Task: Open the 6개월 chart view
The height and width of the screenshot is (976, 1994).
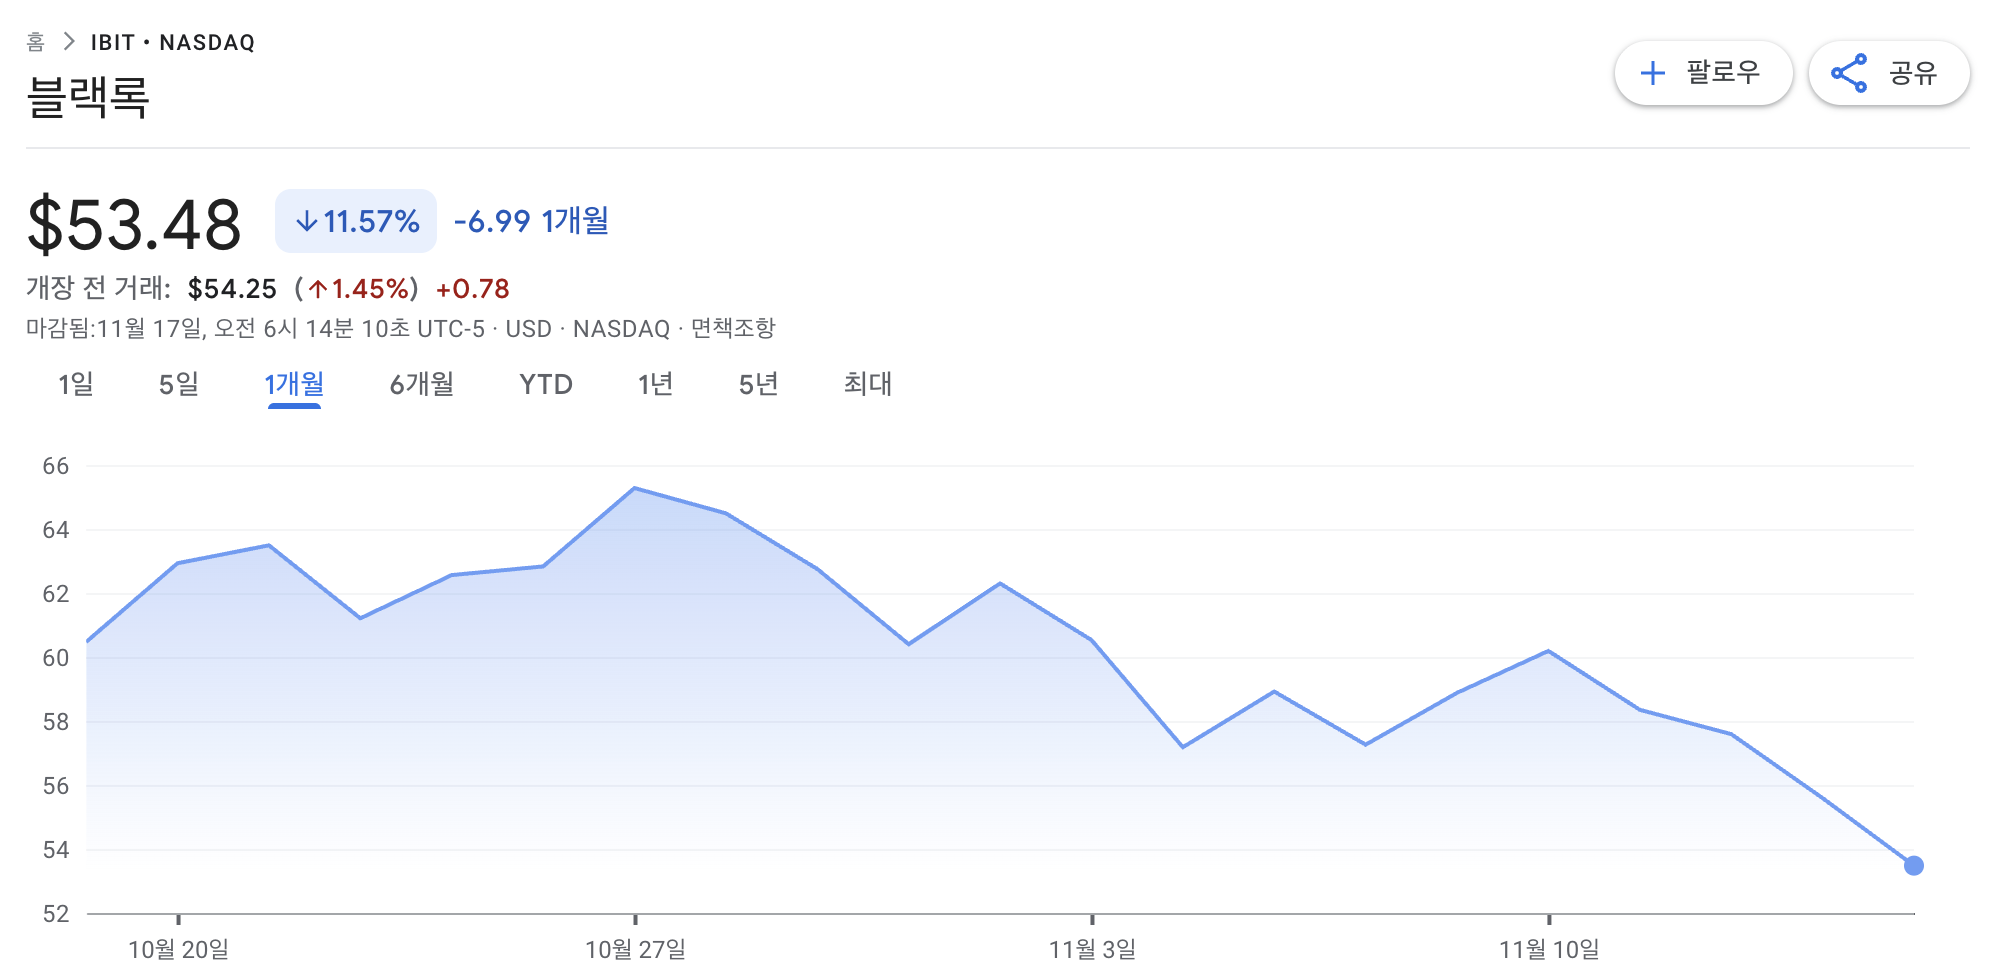Action: point(421,384)
